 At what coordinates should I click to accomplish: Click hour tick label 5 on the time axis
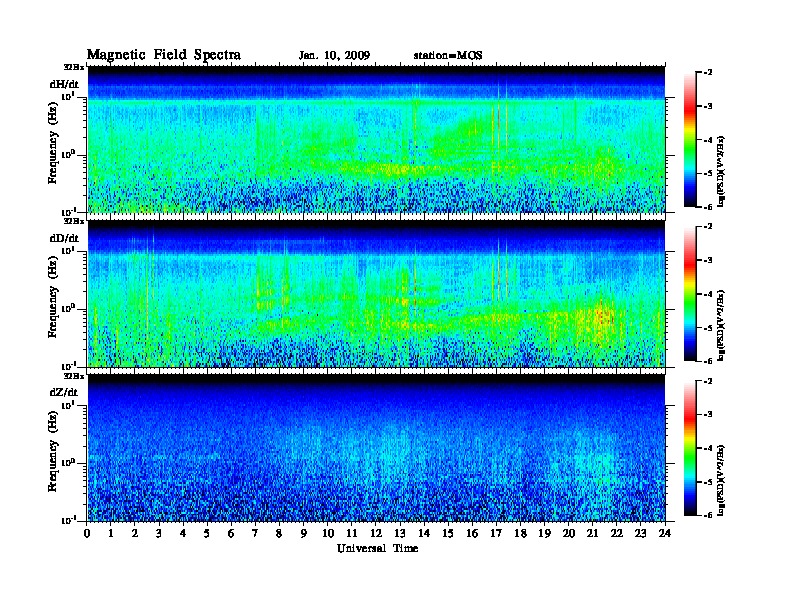pos(207,533)
